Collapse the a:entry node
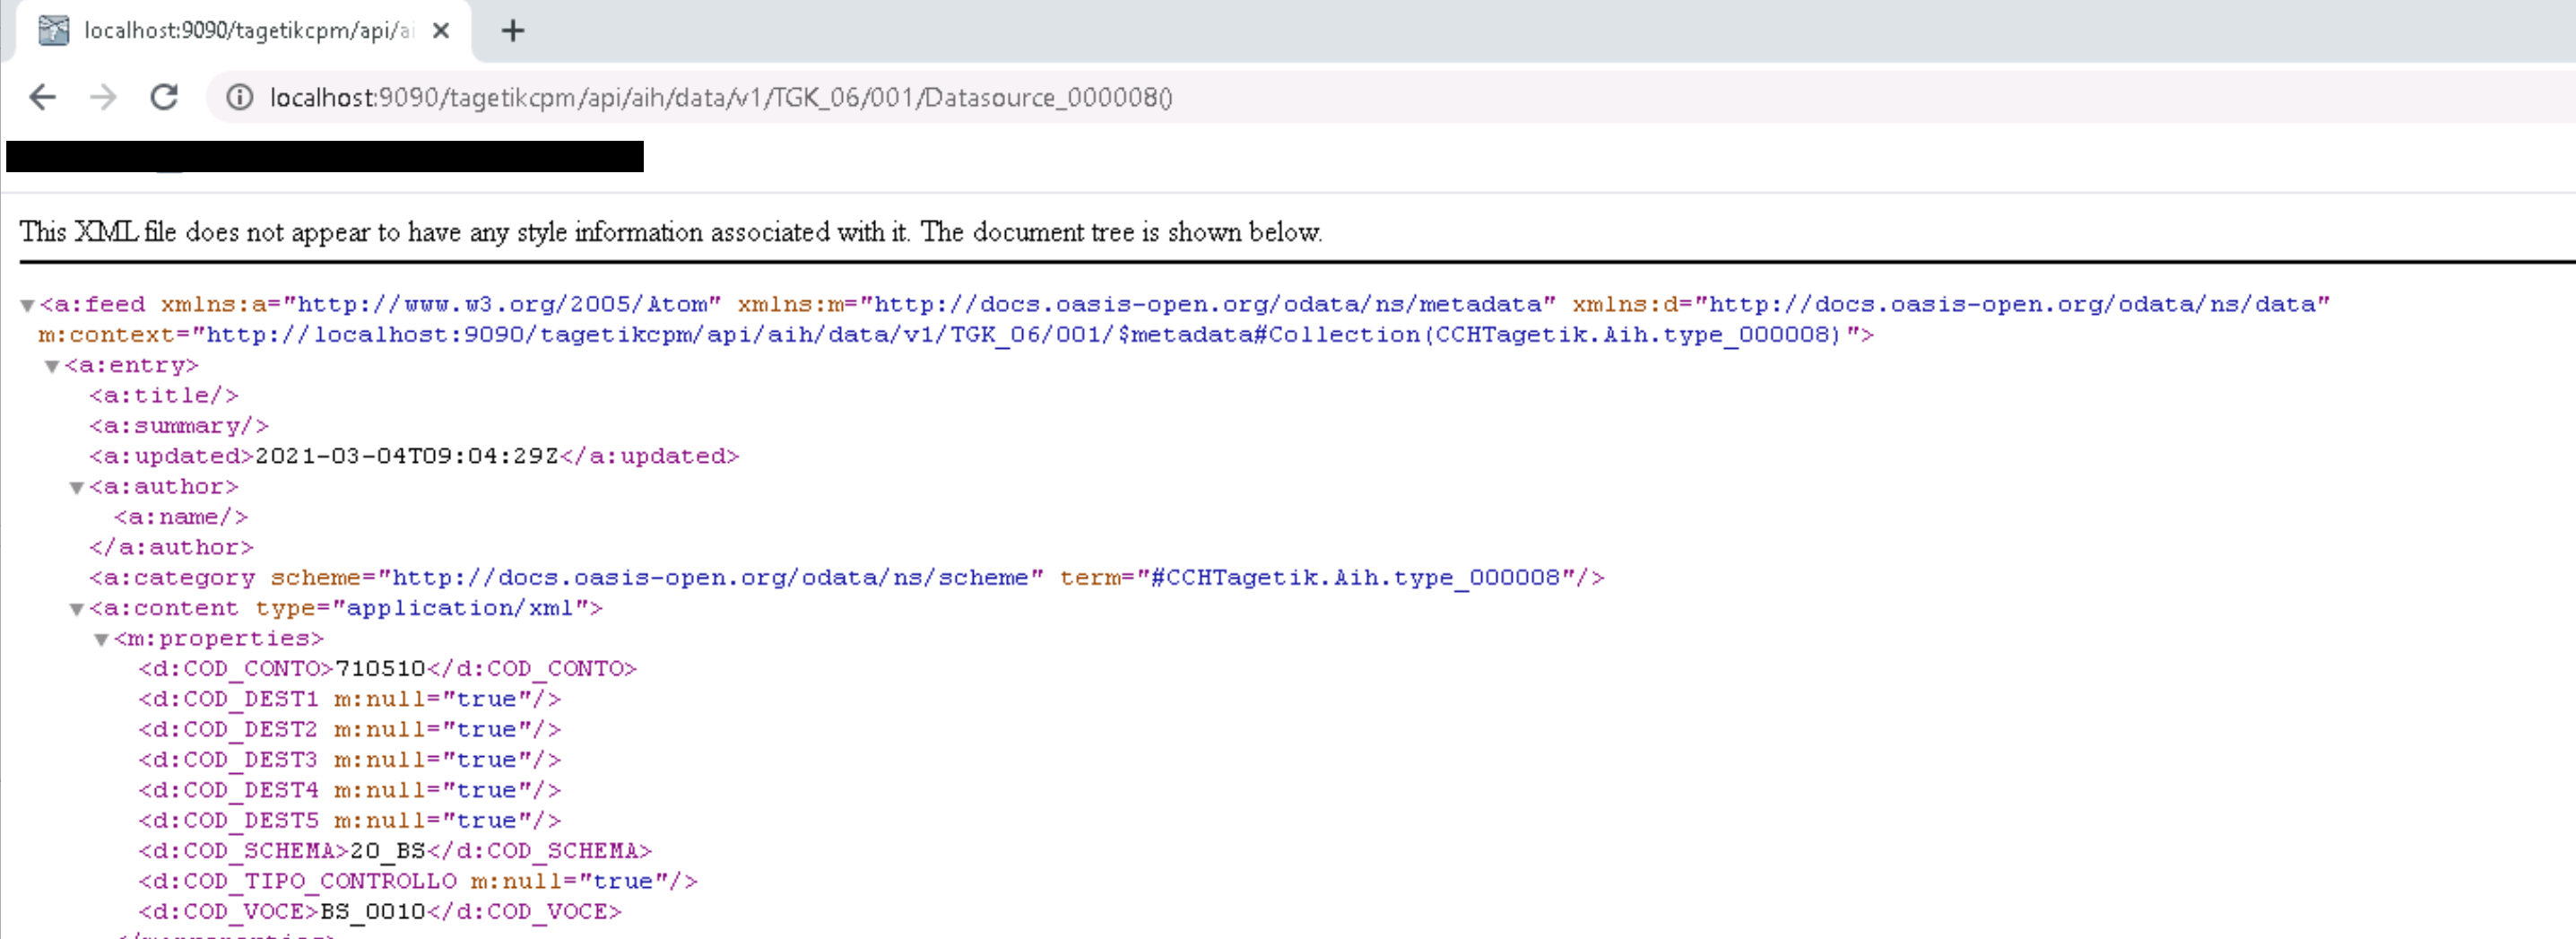The width and height of the screenshot is (2576, 939). (52, 367)
